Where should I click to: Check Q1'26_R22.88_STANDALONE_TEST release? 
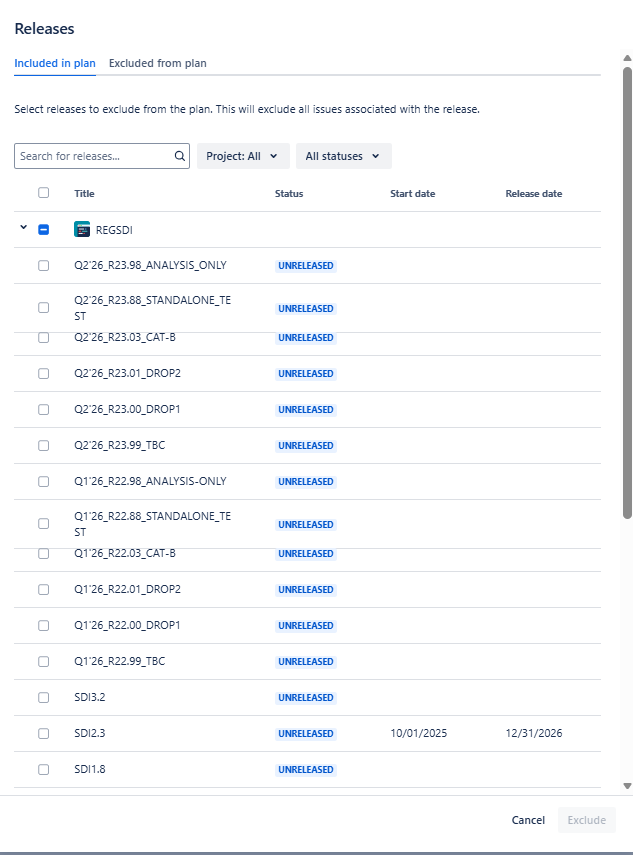coord(44,524)
